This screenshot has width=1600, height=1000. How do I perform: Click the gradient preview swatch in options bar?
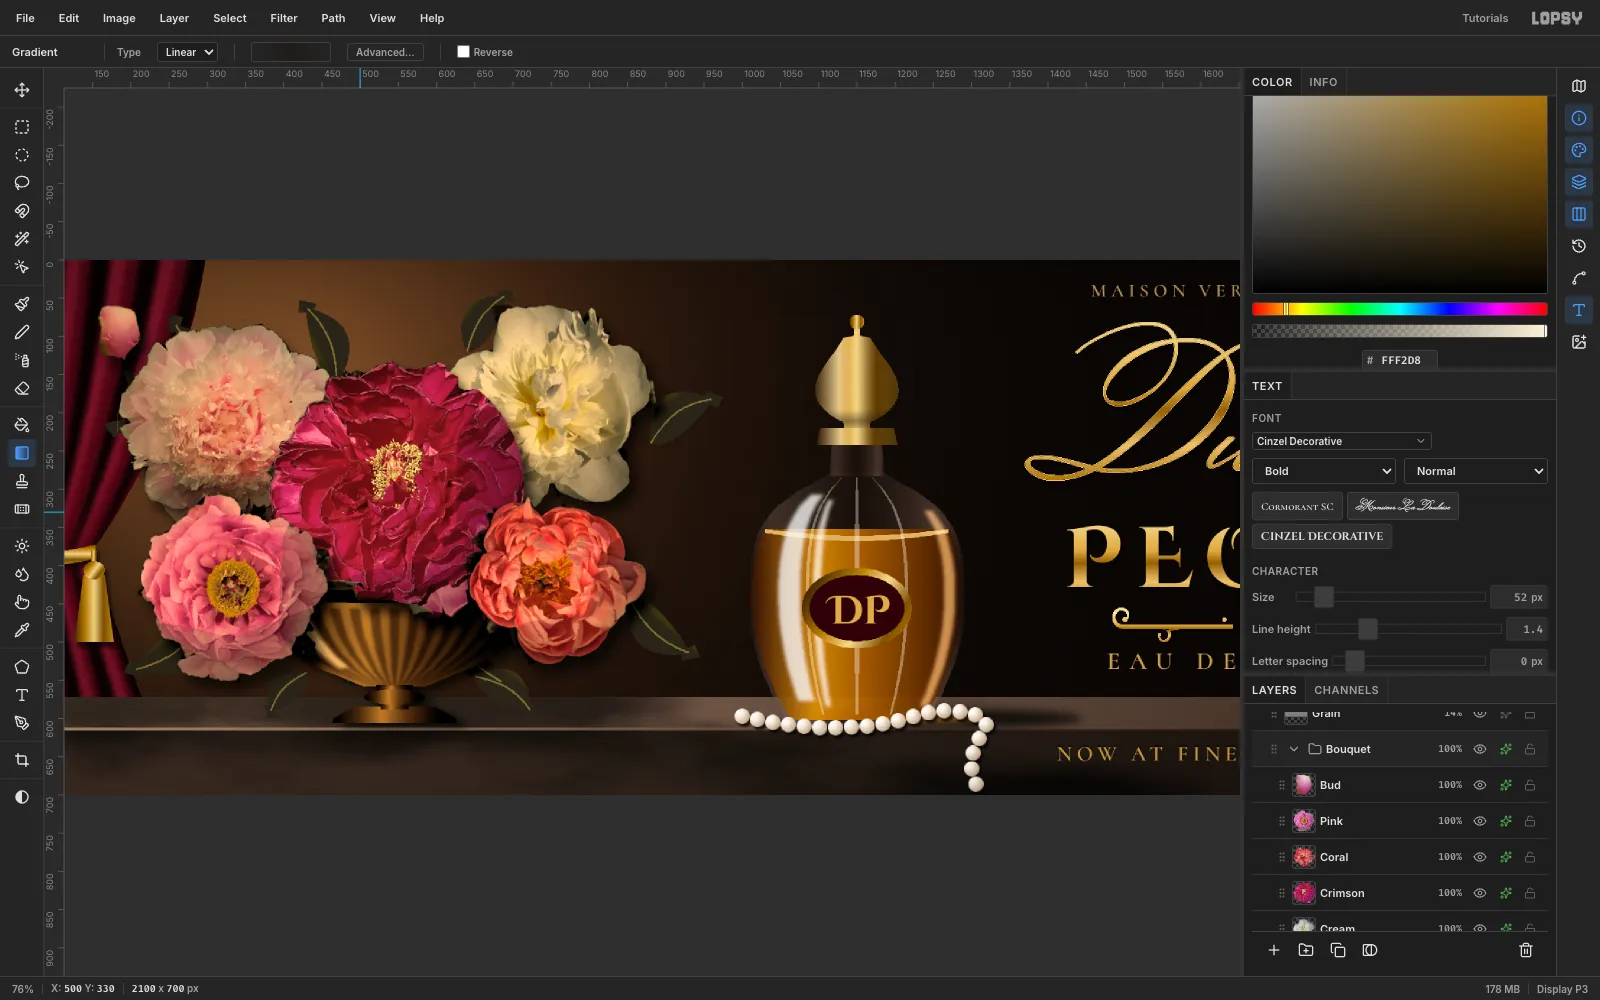click(x=290, y=52)
